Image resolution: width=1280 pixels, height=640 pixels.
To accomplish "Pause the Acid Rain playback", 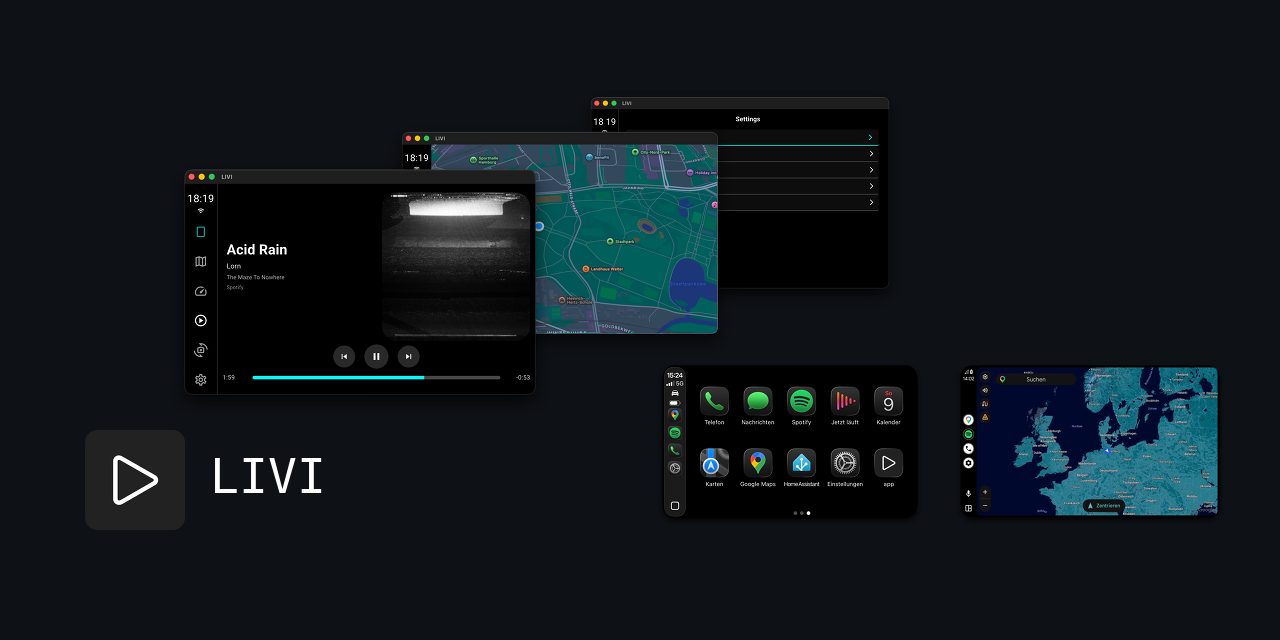I will [x=376, y=356].
